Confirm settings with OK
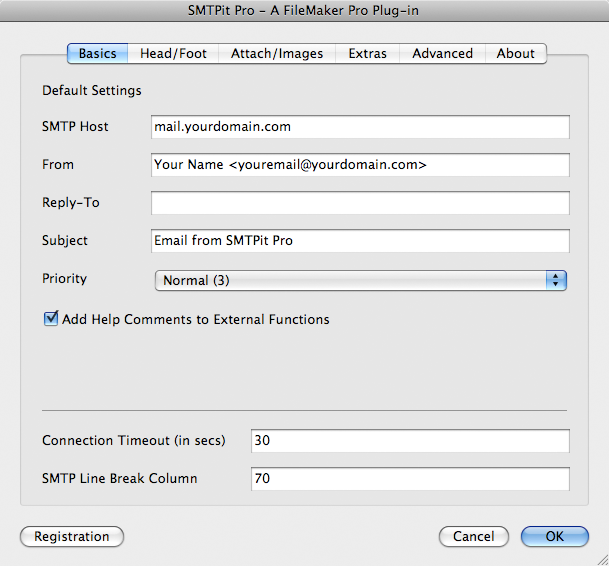The height and width of the screenshot is (566, 609). [x=555, y=536]
